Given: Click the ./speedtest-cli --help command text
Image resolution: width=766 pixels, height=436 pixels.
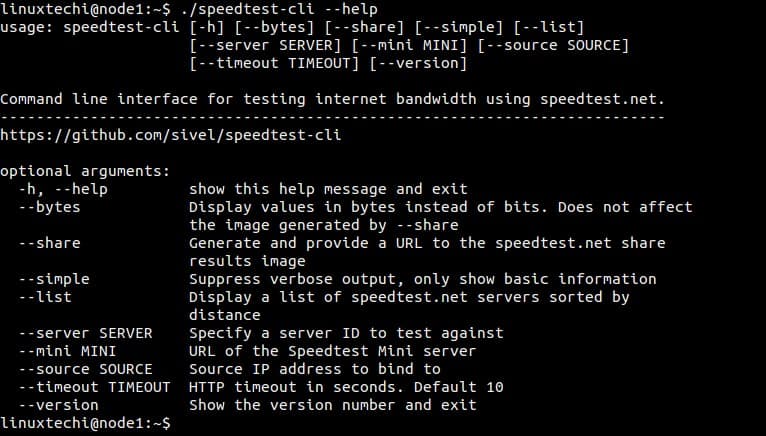Looking at the screenshot, I should click(x=278, y=9).
